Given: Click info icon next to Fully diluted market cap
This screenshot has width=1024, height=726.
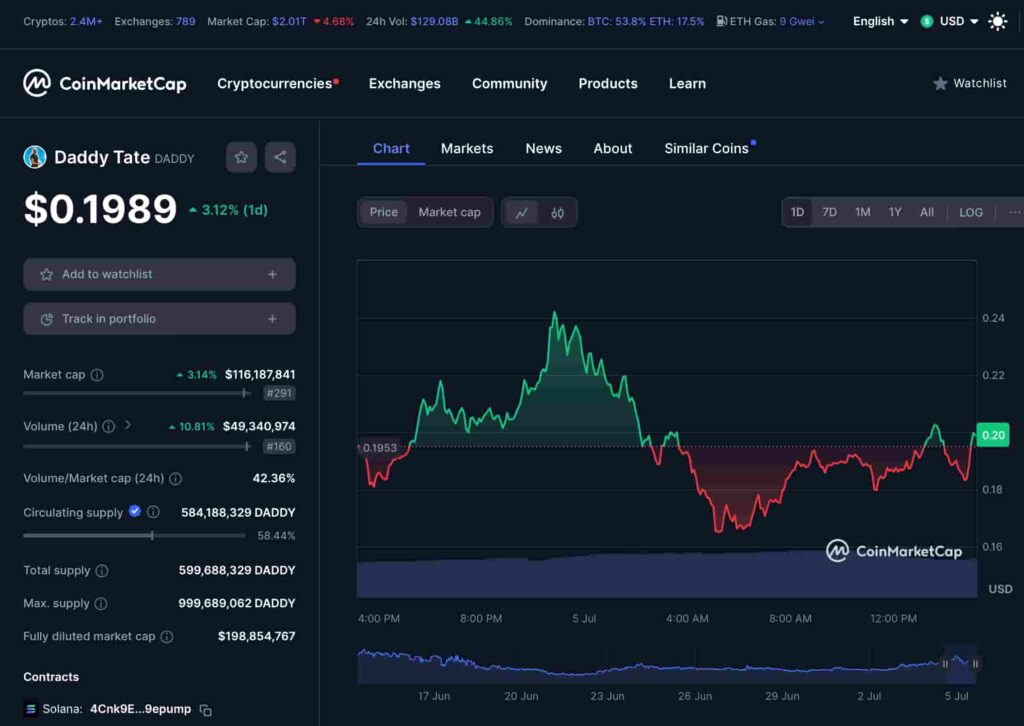Looking at the screenshot, I should pyautogui.click(x=167, y=637).
